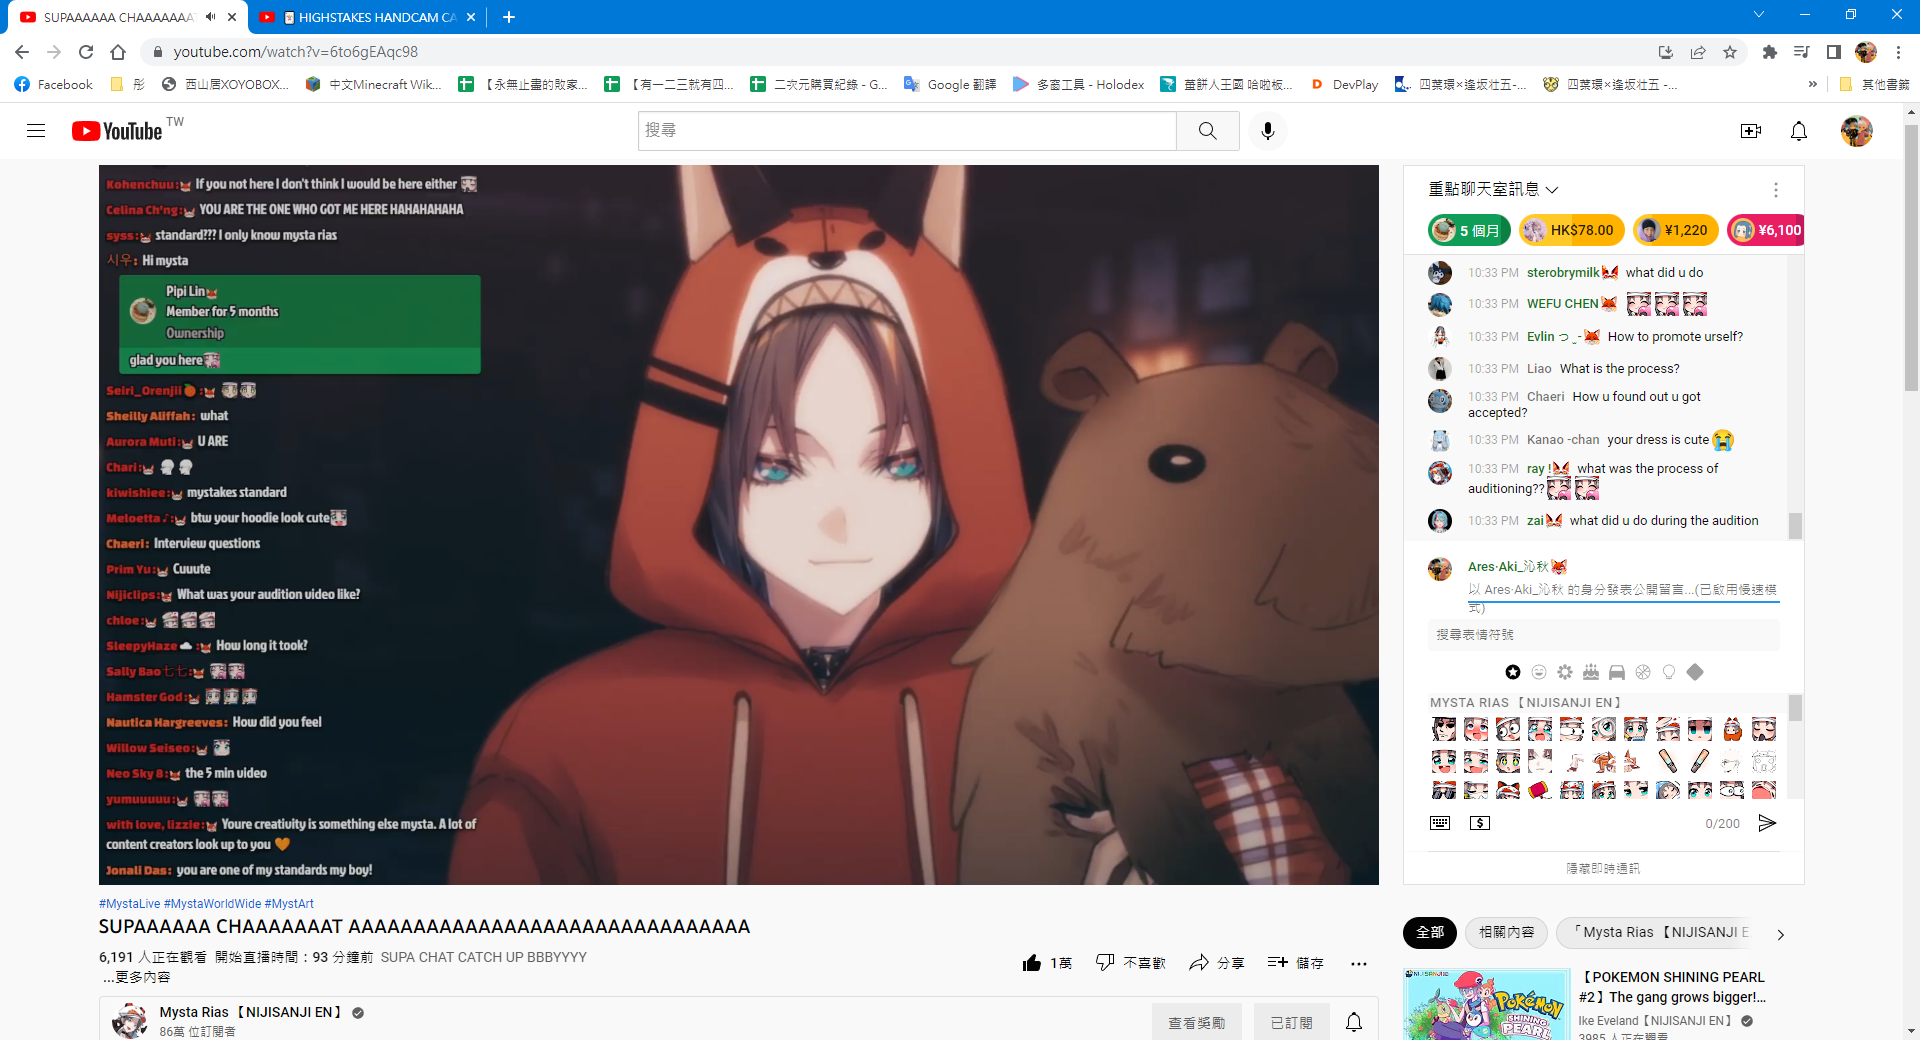Show more filter chips with right chevron
The height and width of the screenshot is (1040, 1920).
coord(1780,934)
